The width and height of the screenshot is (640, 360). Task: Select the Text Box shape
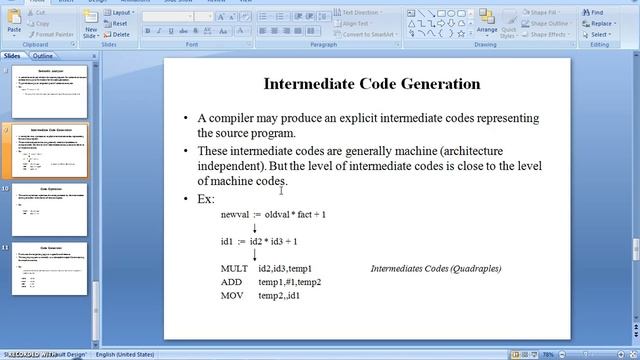(411, 13)
